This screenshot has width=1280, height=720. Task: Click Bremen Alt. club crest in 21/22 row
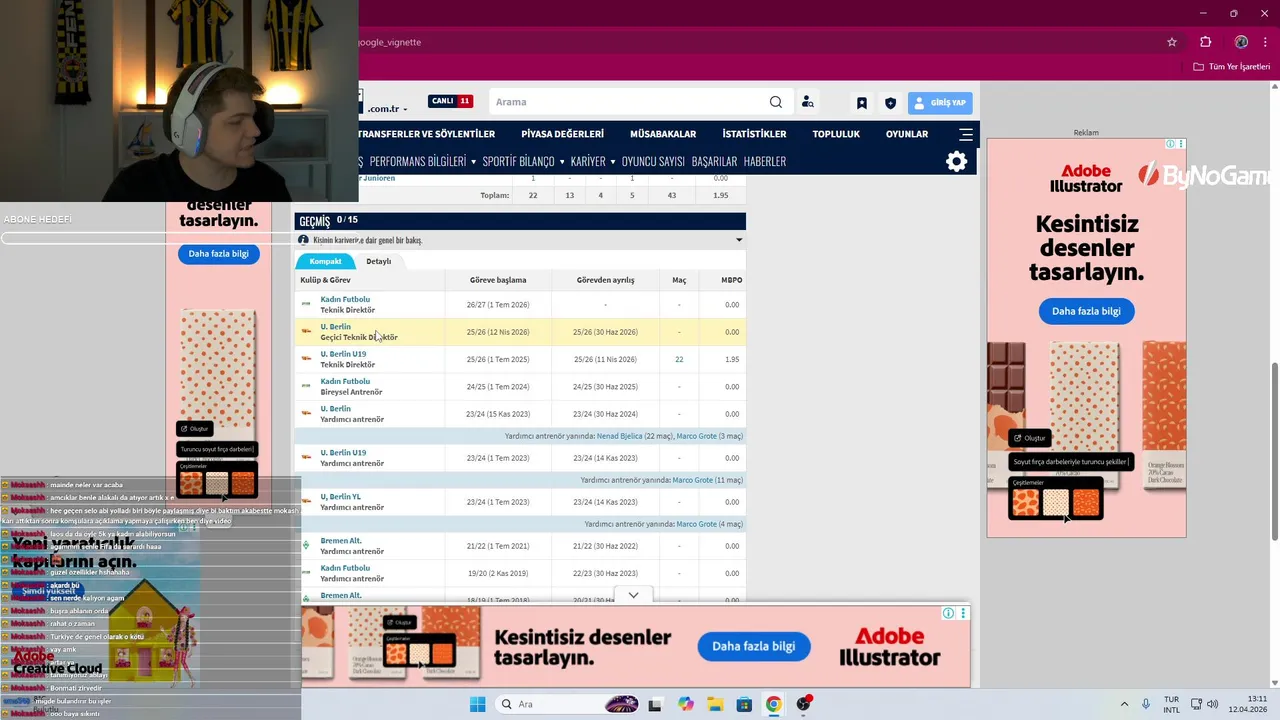(x=306, y=545)
